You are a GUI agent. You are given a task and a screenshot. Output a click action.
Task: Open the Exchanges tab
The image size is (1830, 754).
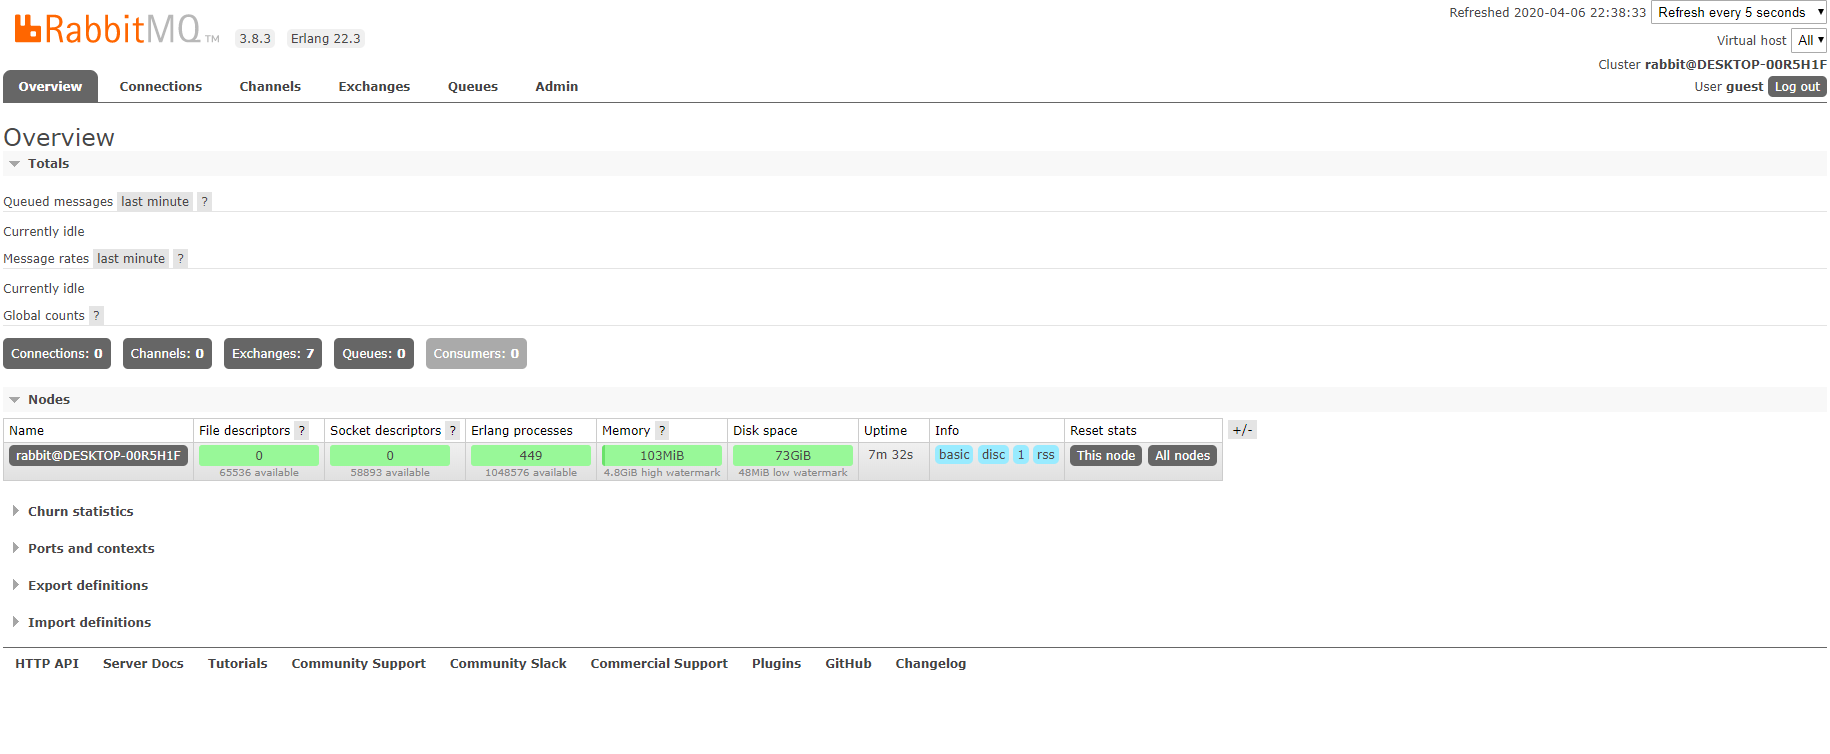point(374,87)
